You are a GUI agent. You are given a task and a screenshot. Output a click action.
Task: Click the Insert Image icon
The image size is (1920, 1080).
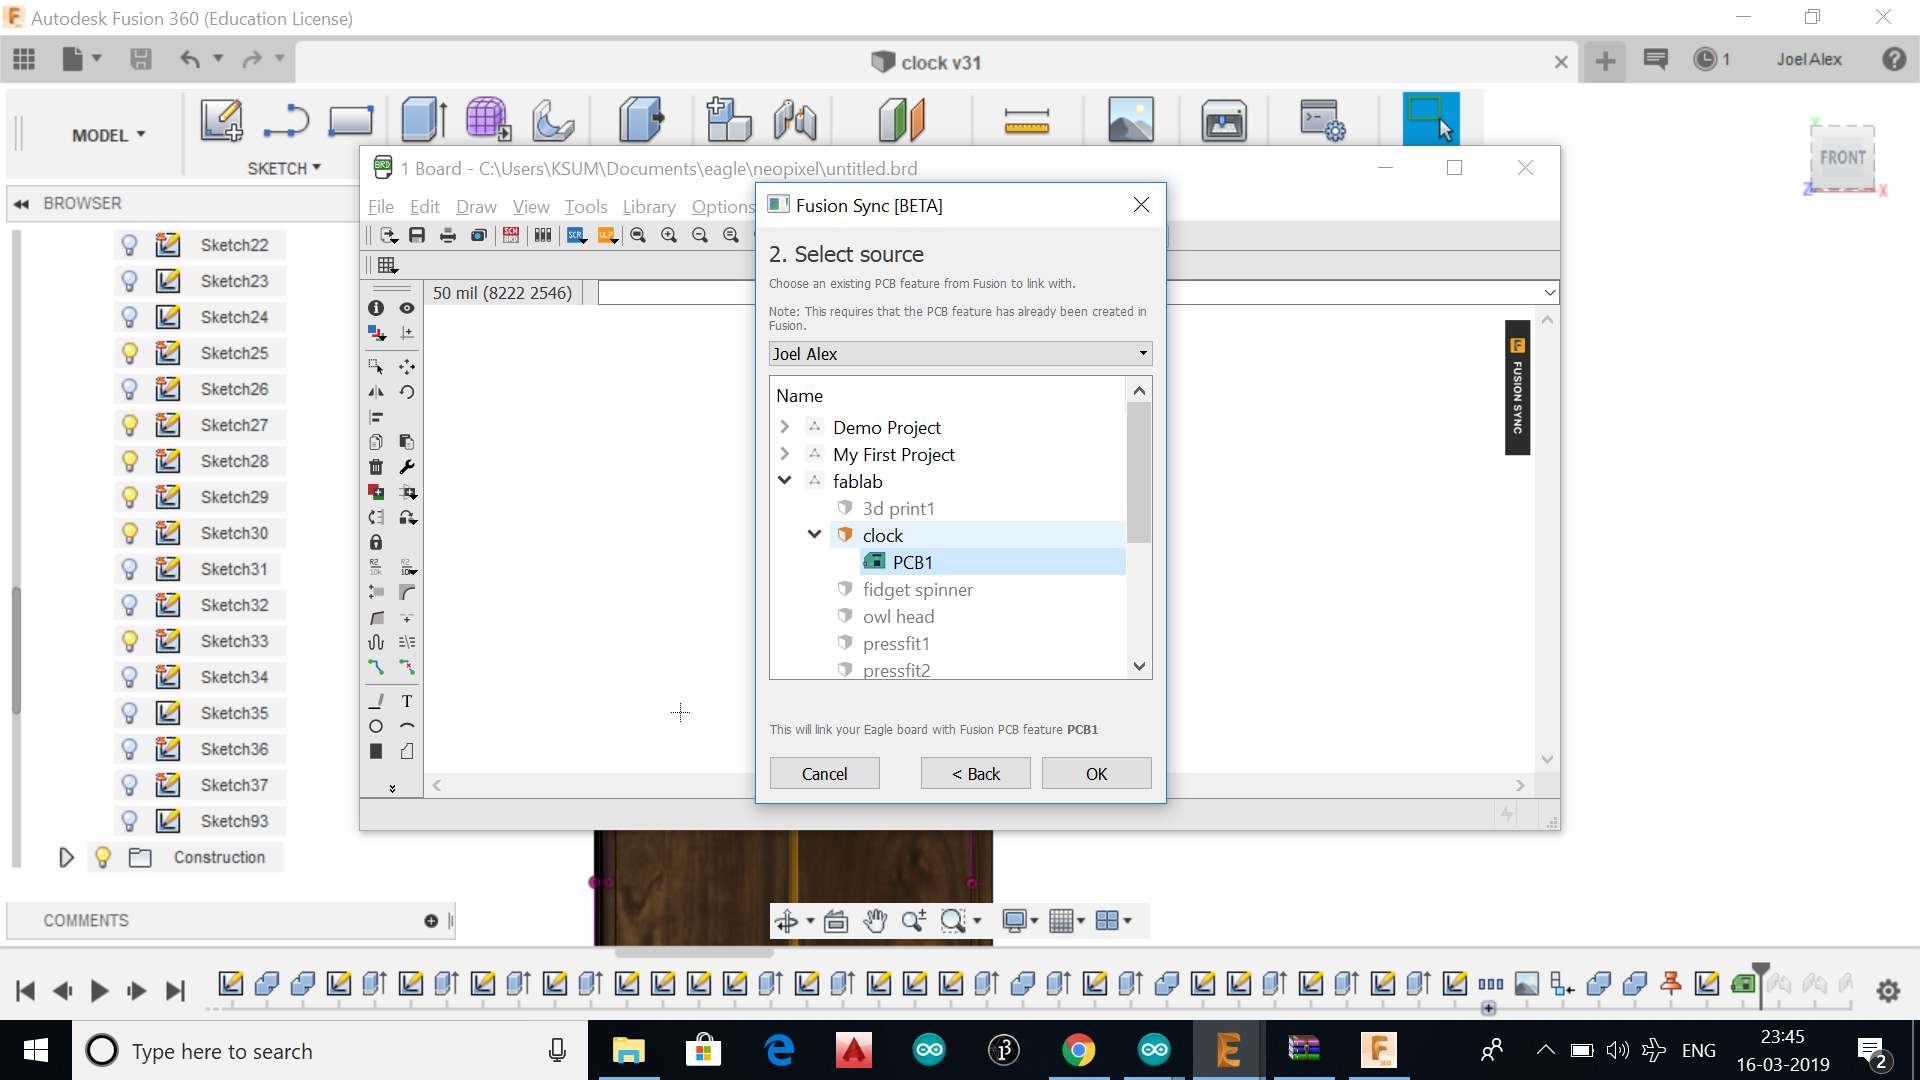pyautogui.click(x=1130, y=121)
